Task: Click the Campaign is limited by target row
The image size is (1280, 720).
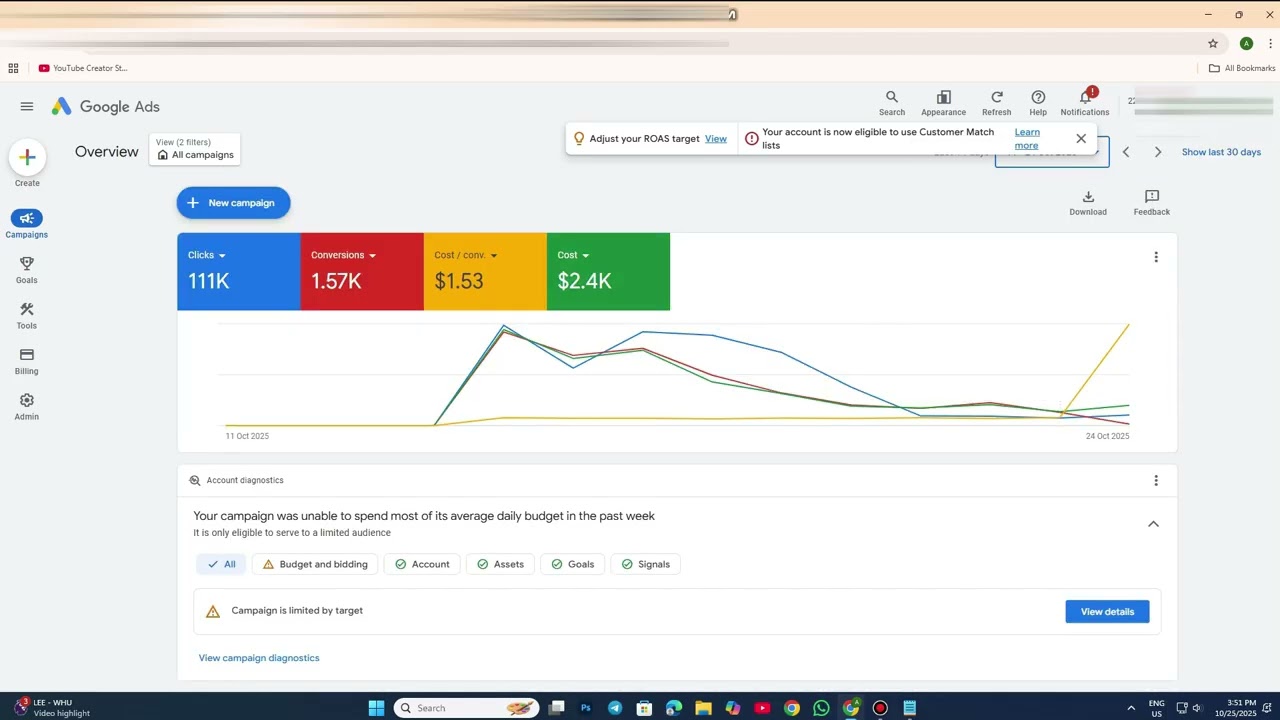Action: (x=677, y=611)
